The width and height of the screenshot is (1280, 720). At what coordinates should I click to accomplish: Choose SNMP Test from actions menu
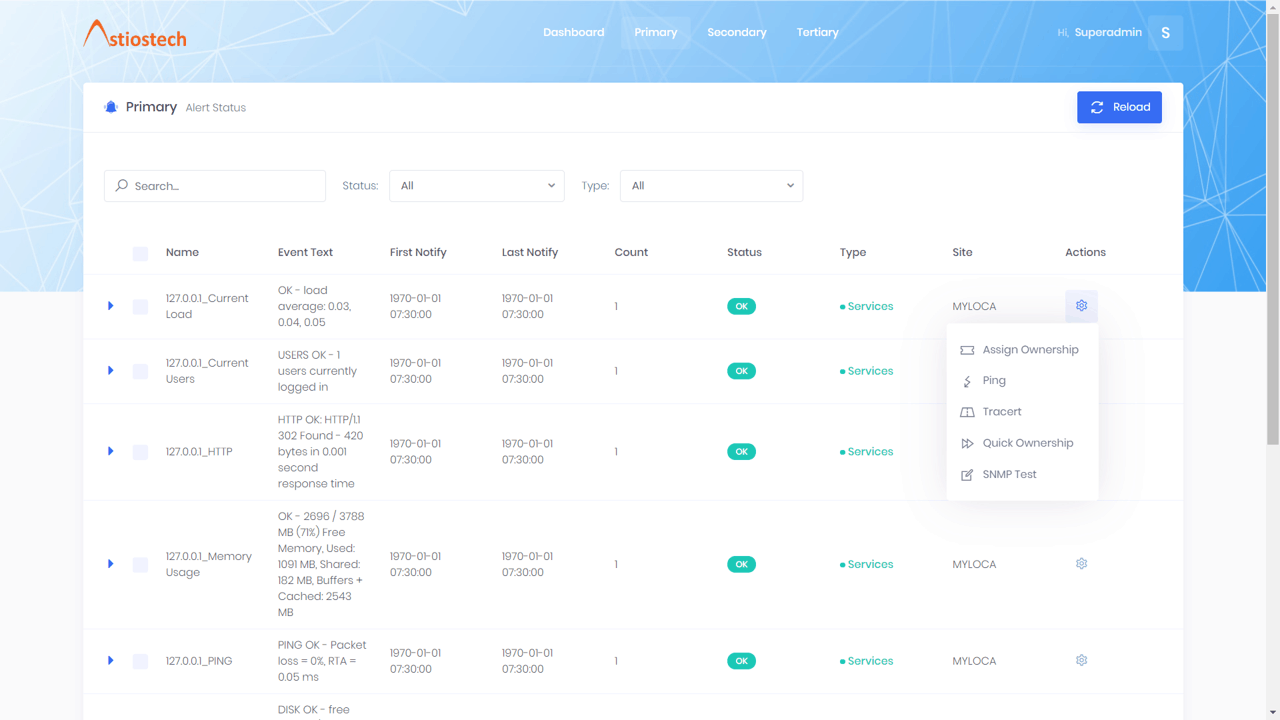point(1022,474)
